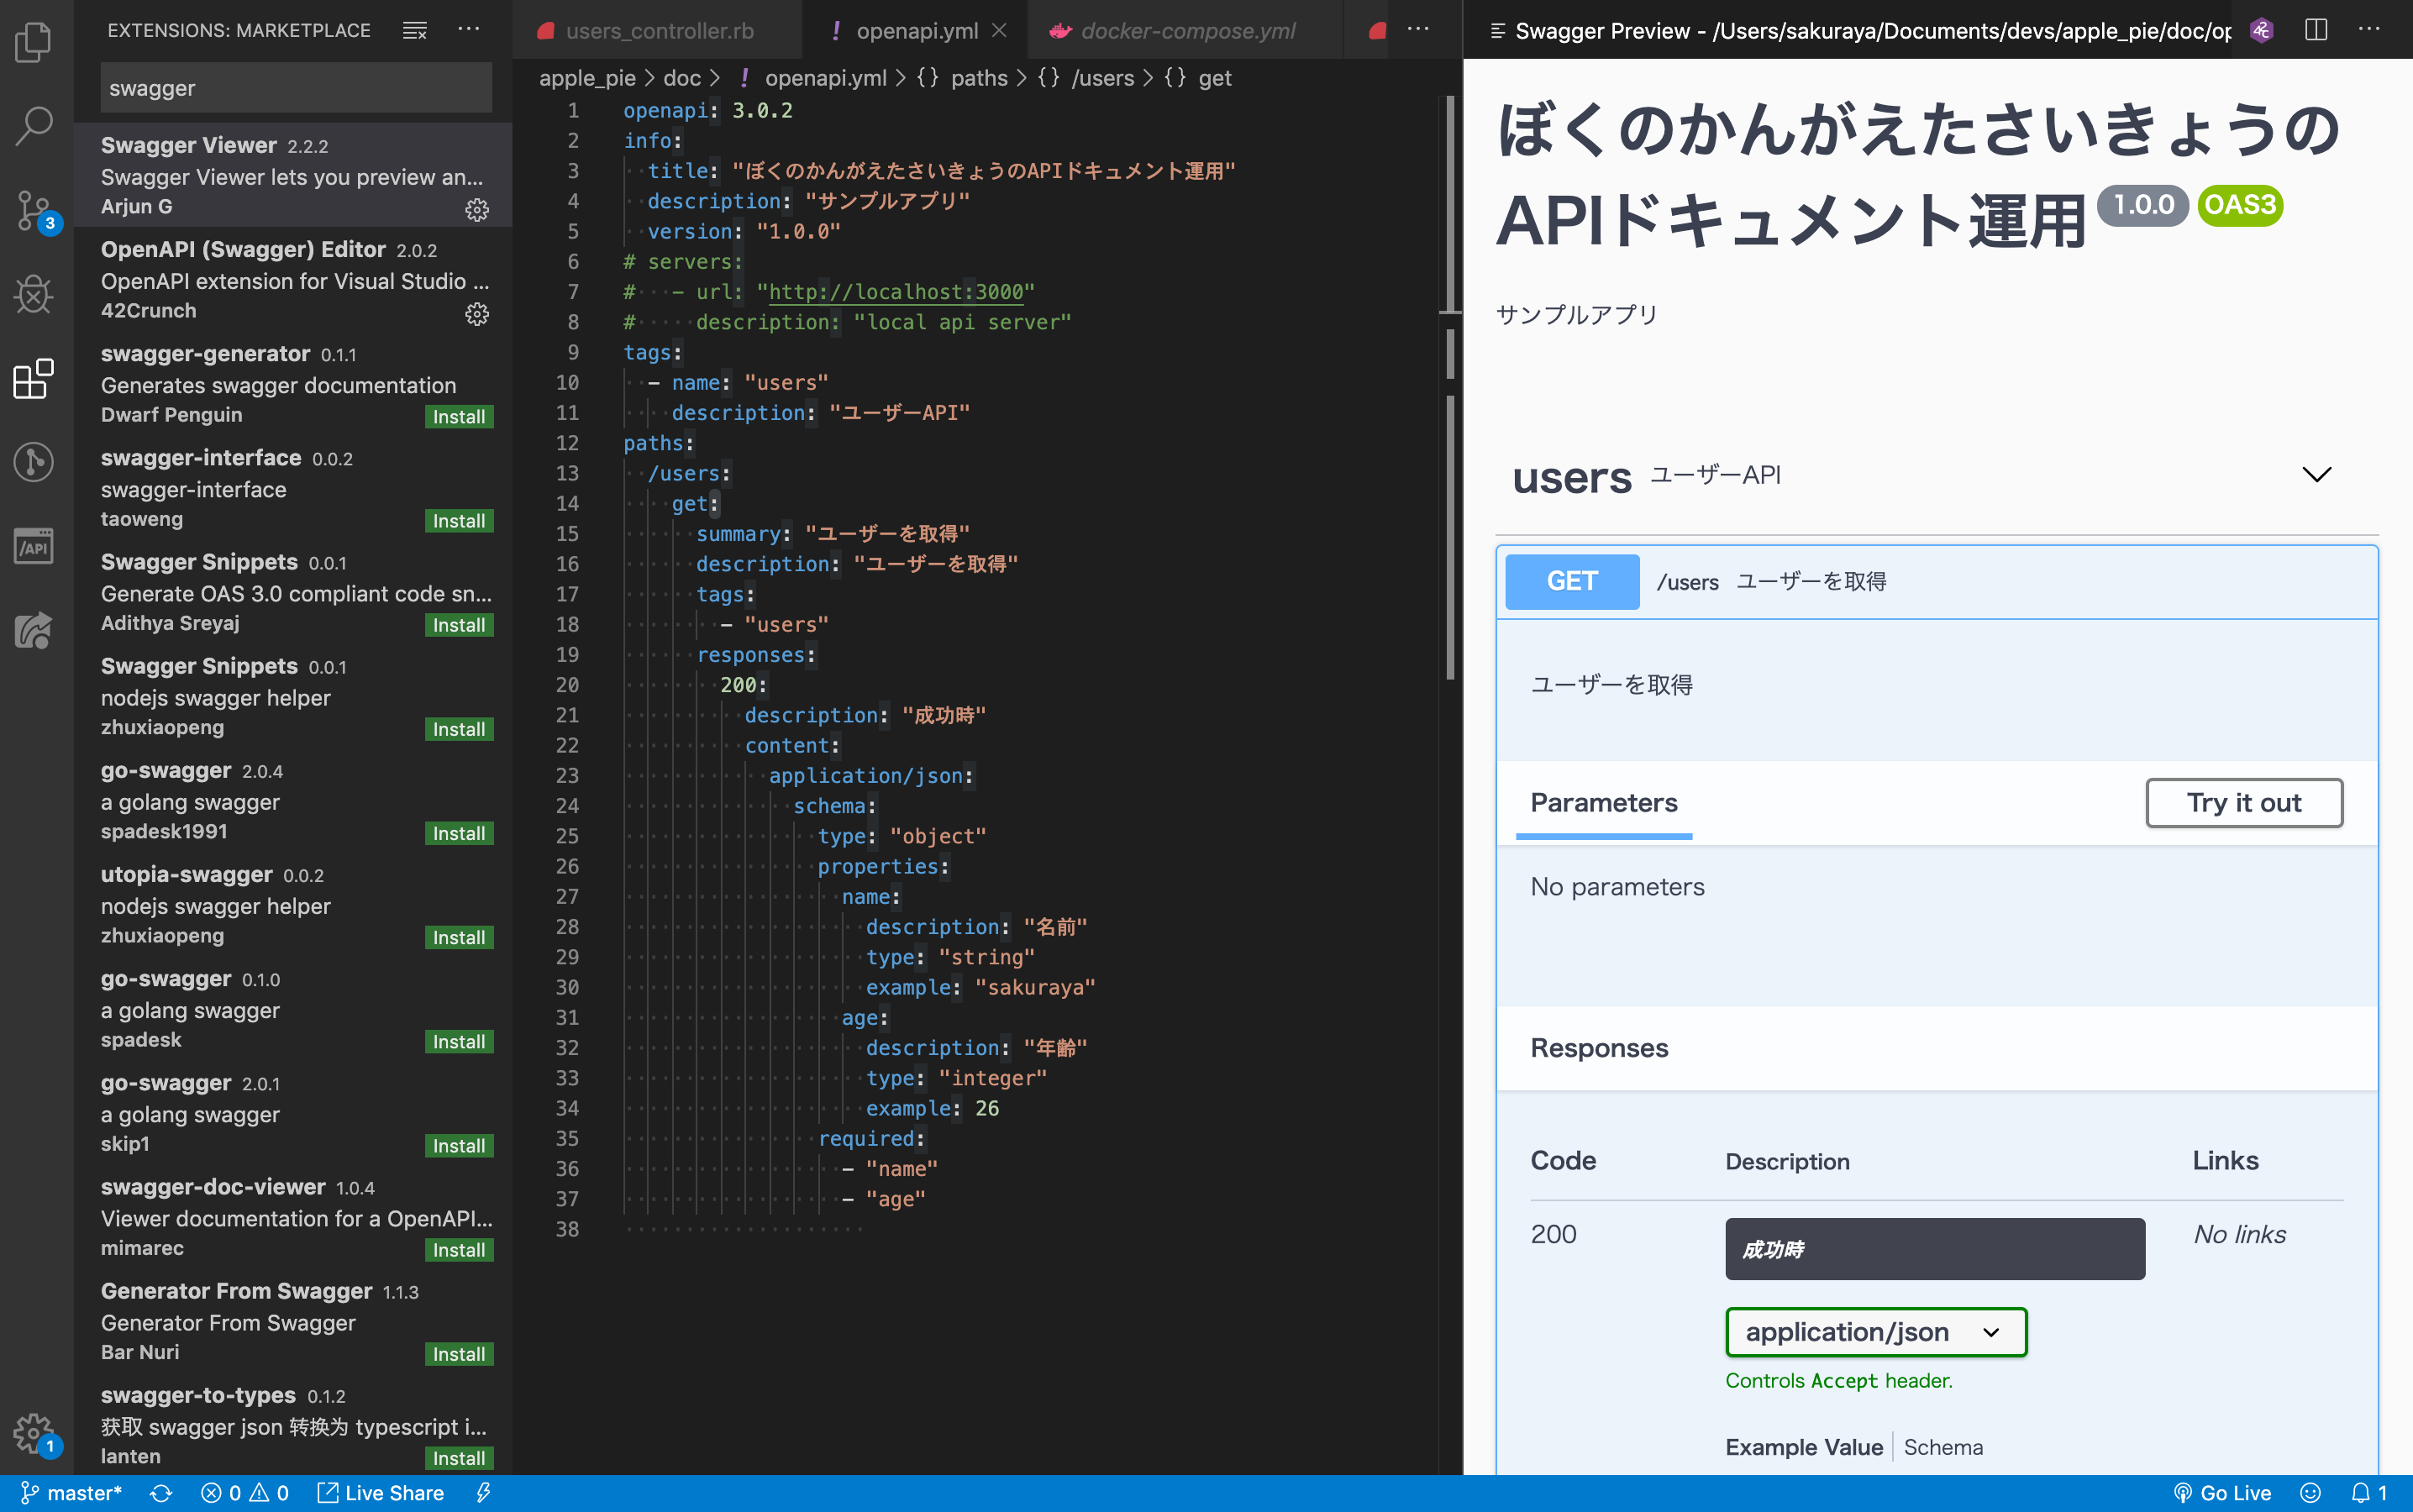This screenshot has height=1512, width=2413.
Task: Open the Run and Debug view
Action: pos(34,294)
